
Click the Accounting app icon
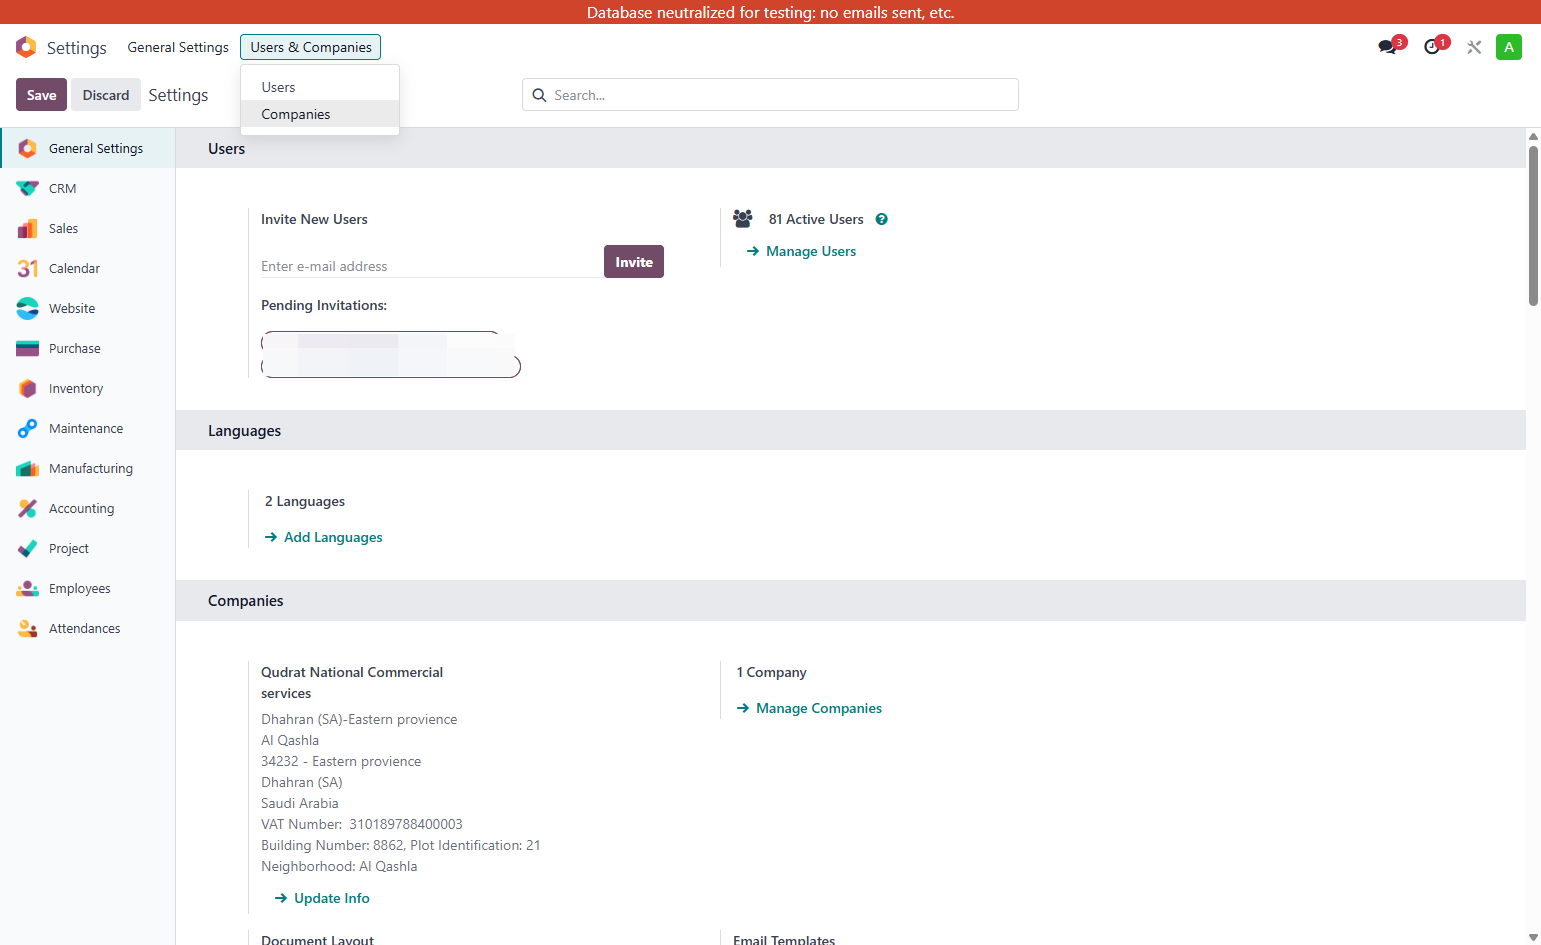click(28, 508)
